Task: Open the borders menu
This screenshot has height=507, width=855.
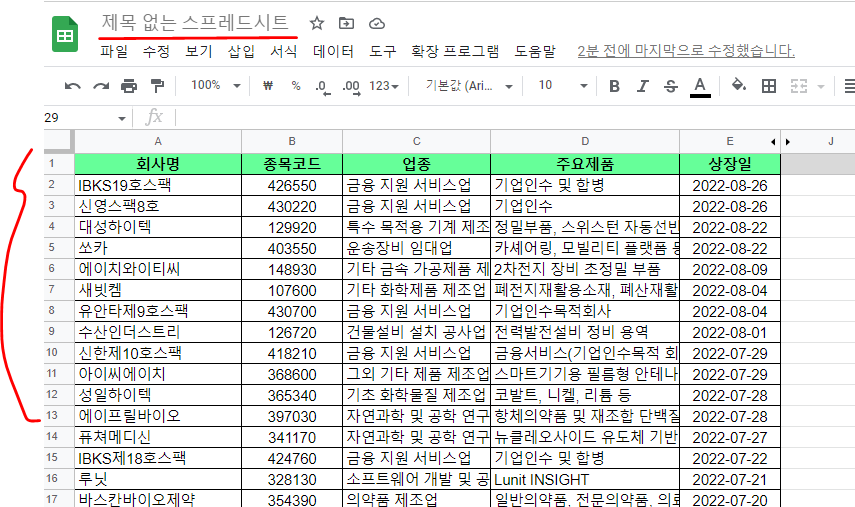Action: pos(769,86)
